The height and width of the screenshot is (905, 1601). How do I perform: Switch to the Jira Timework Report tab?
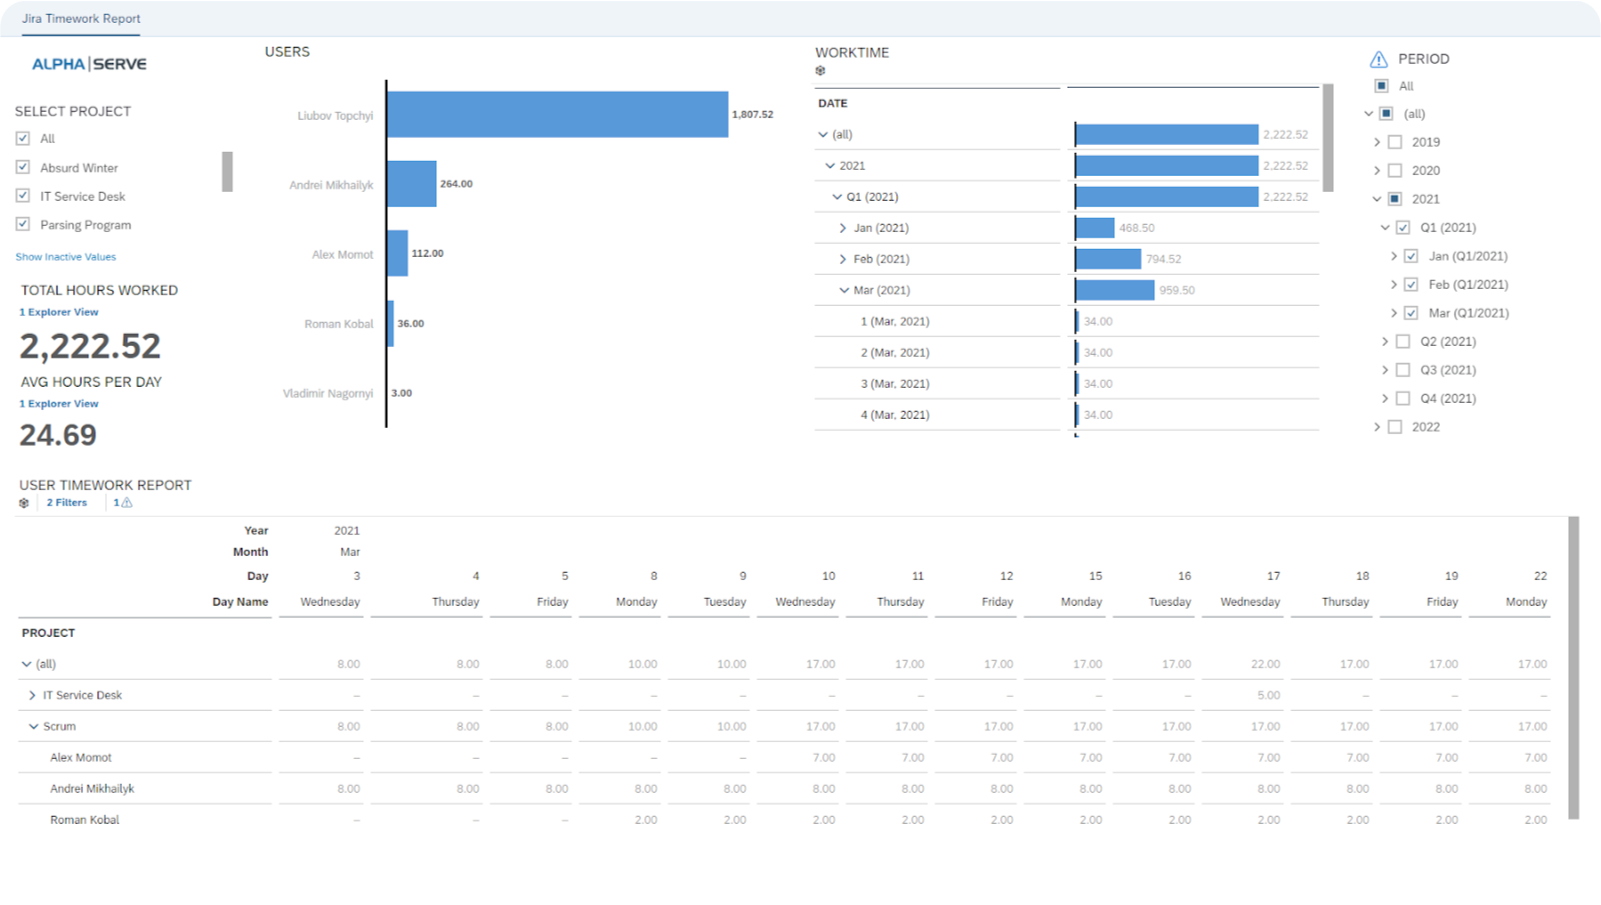click(81, 18)
